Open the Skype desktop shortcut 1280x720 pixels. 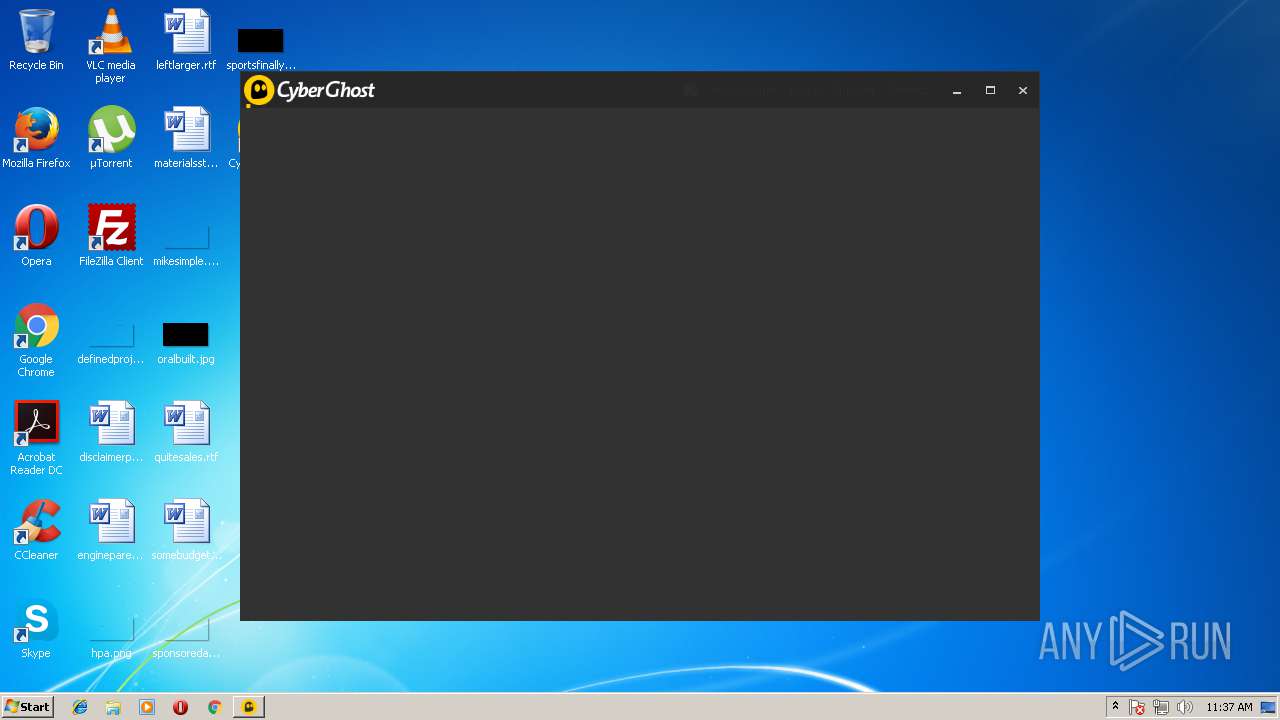pyautogui.click(x=36, y=628)
